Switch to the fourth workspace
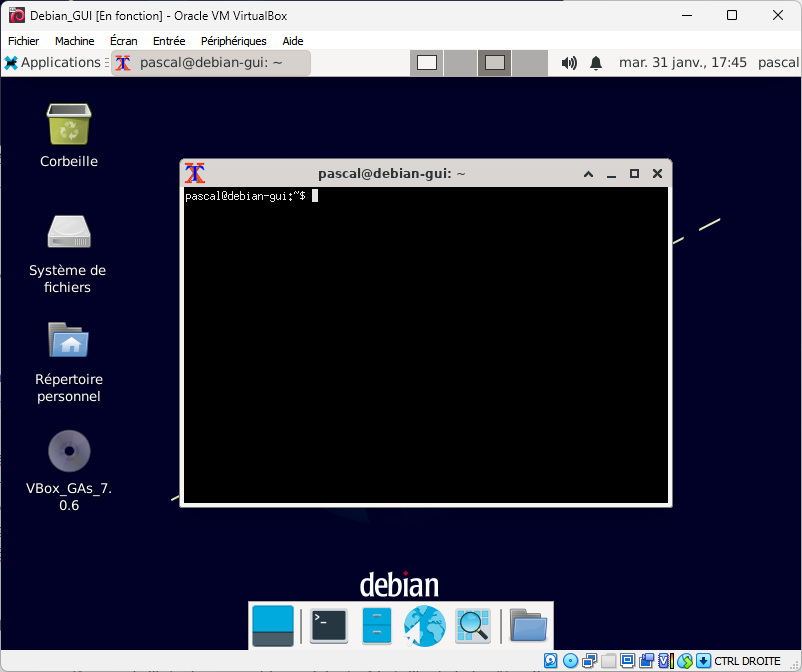Screen dimensions: 802x672 530,63
